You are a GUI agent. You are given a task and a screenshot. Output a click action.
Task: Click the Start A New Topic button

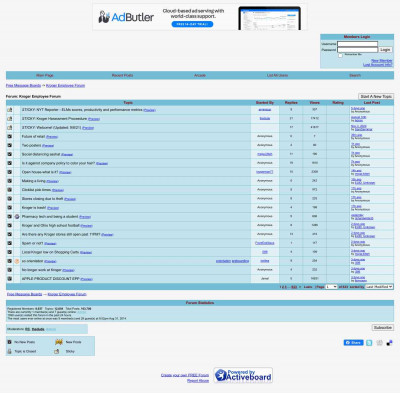pyautogui.click(x=376, y=96)
